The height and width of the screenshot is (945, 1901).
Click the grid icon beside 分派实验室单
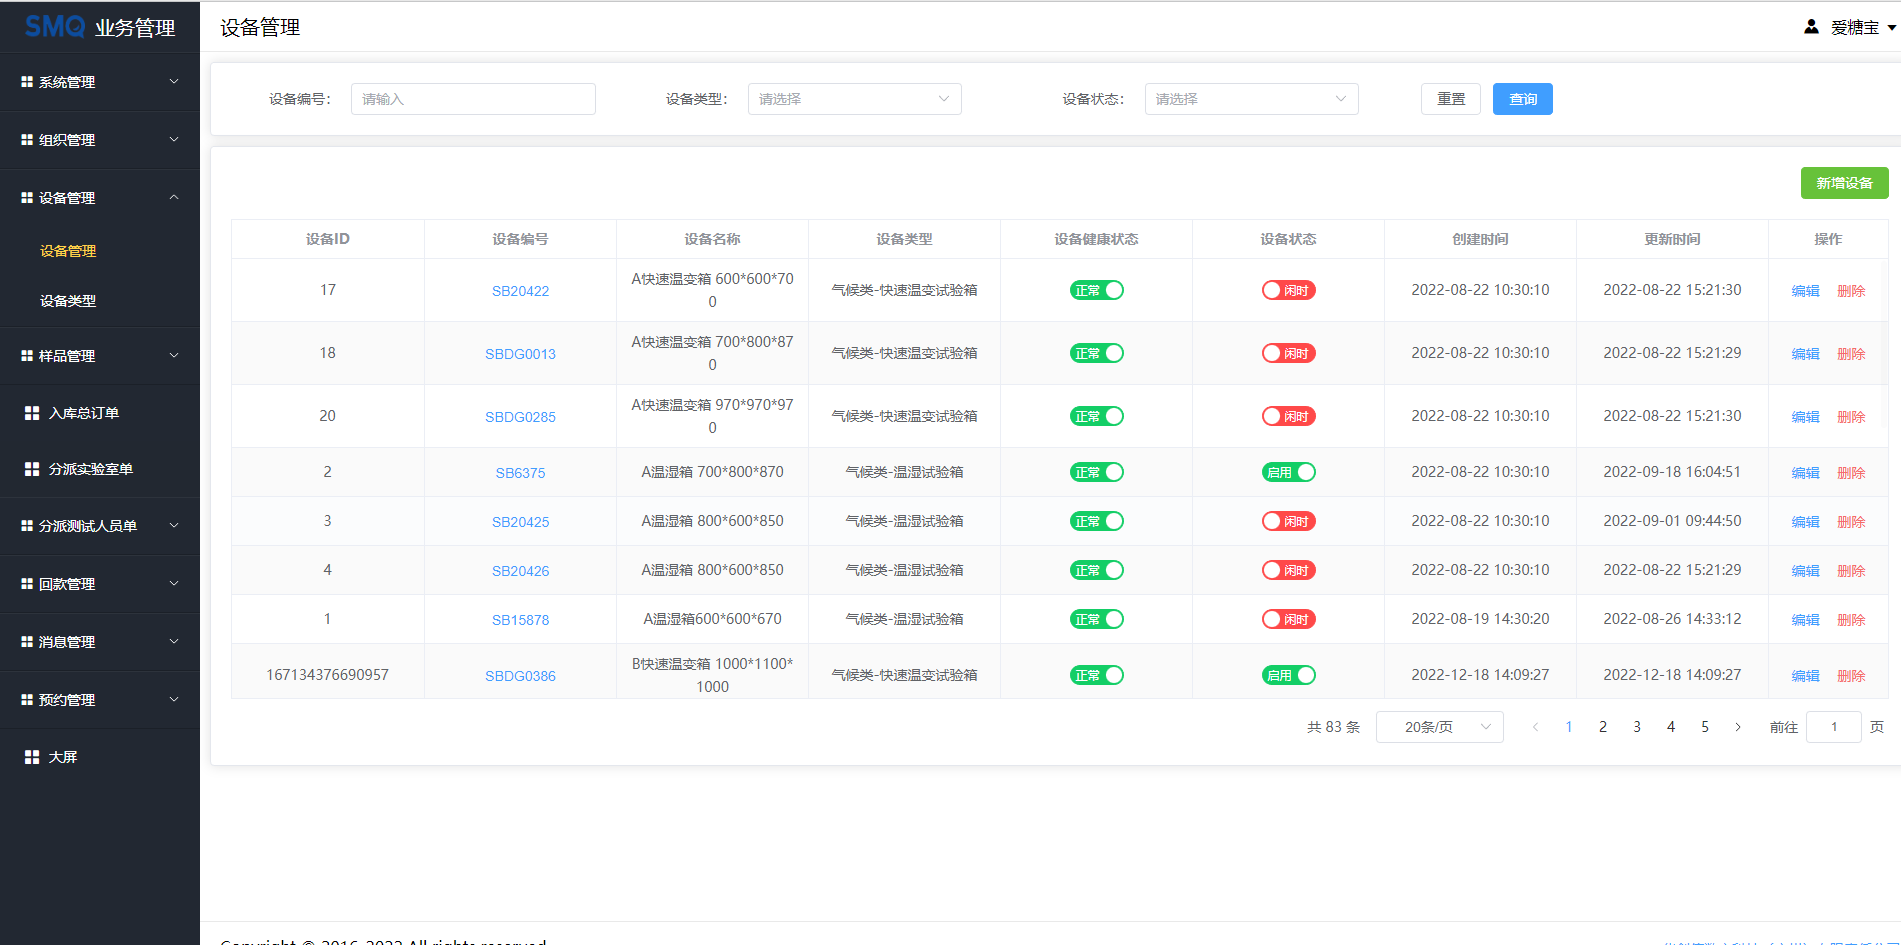[32, 469]
